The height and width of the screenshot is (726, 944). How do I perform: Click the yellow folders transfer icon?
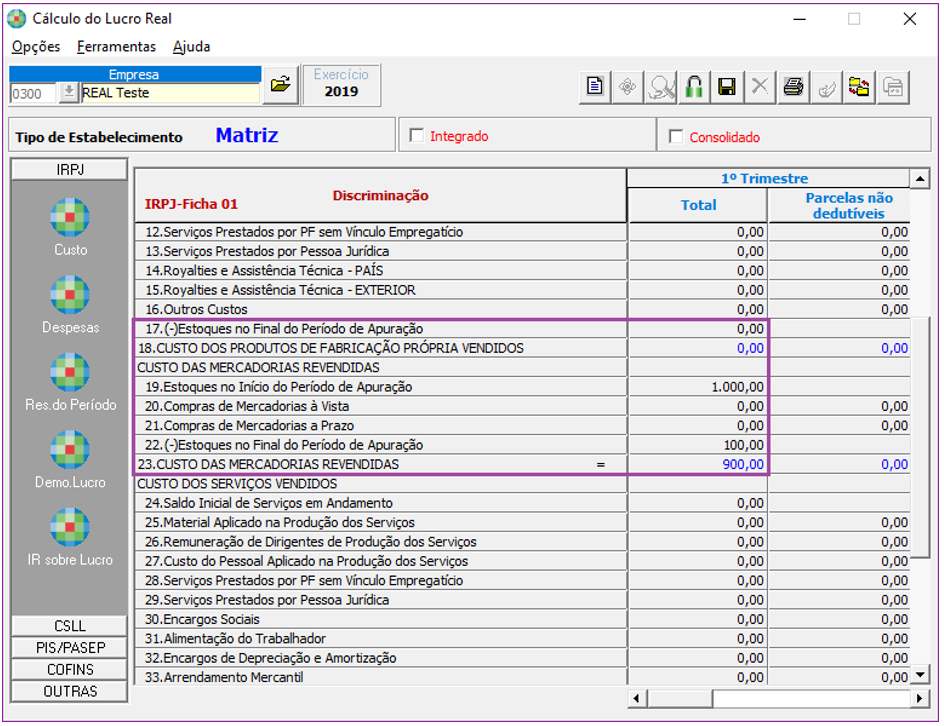click(x=859, y=87)
